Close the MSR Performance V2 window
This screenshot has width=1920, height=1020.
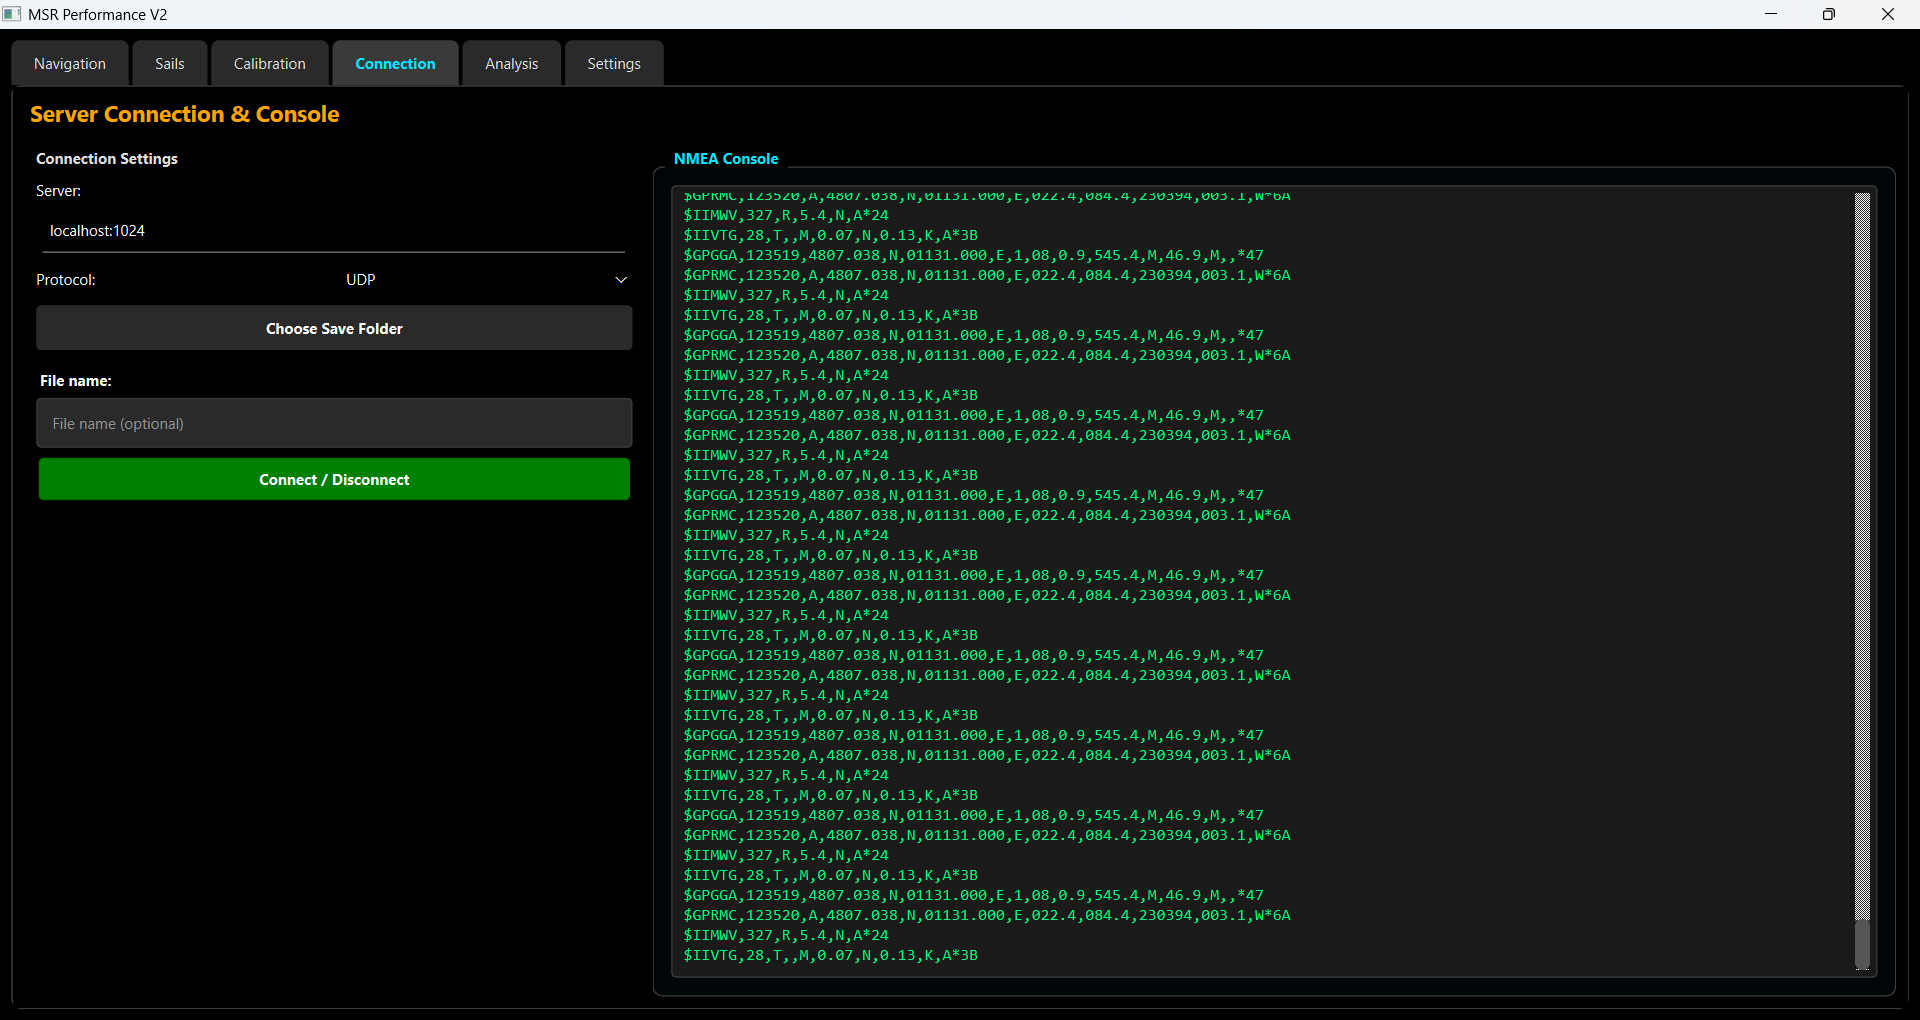coord(1888,14)
